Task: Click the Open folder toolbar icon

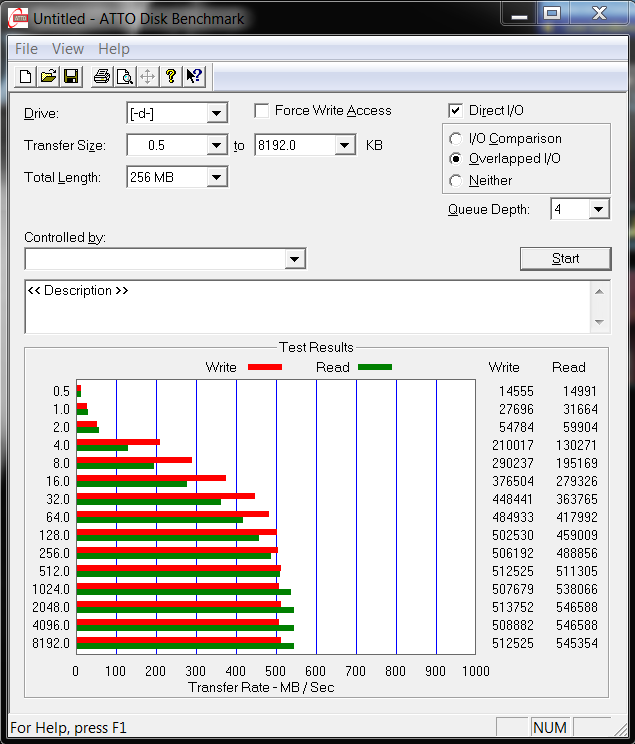Action: [48, 76]
